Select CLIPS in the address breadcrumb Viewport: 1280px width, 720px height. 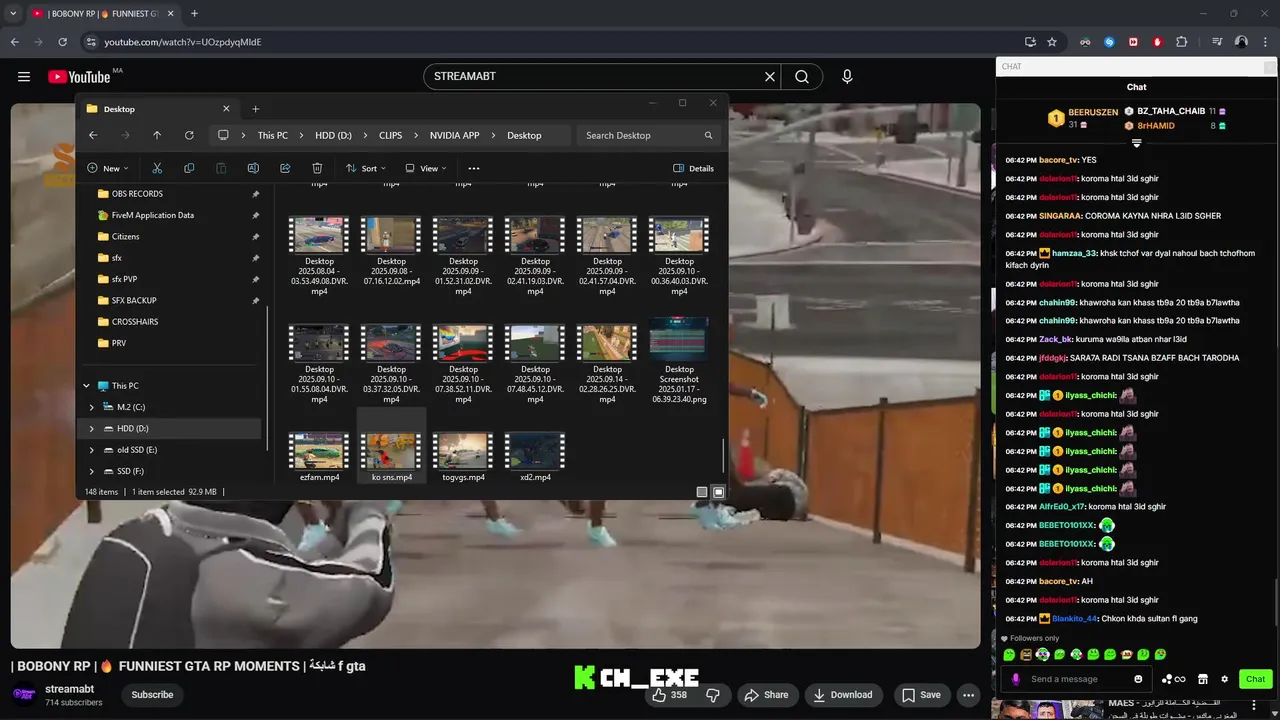[x=390, y=135]
